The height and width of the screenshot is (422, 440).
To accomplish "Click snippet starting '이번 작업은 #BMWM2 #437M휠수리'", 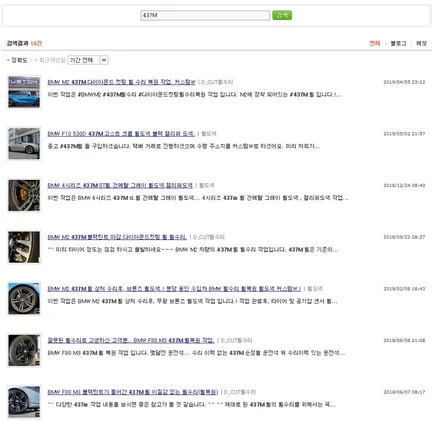I will (195, 95).
